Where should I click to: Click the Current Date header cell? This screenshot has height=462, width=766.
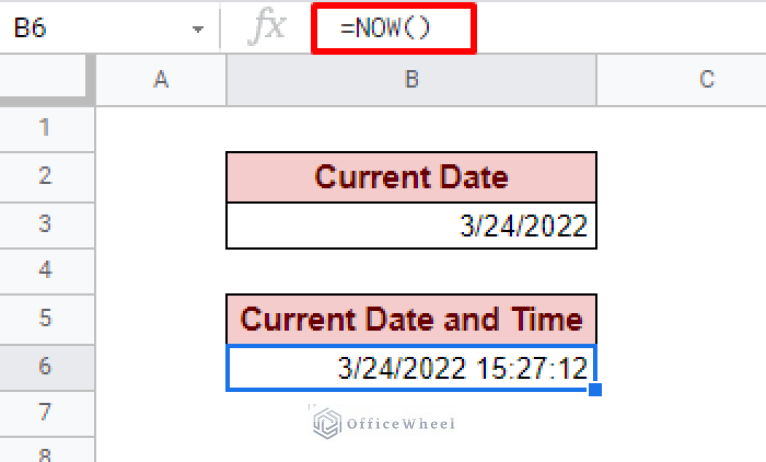click(411, 177)
